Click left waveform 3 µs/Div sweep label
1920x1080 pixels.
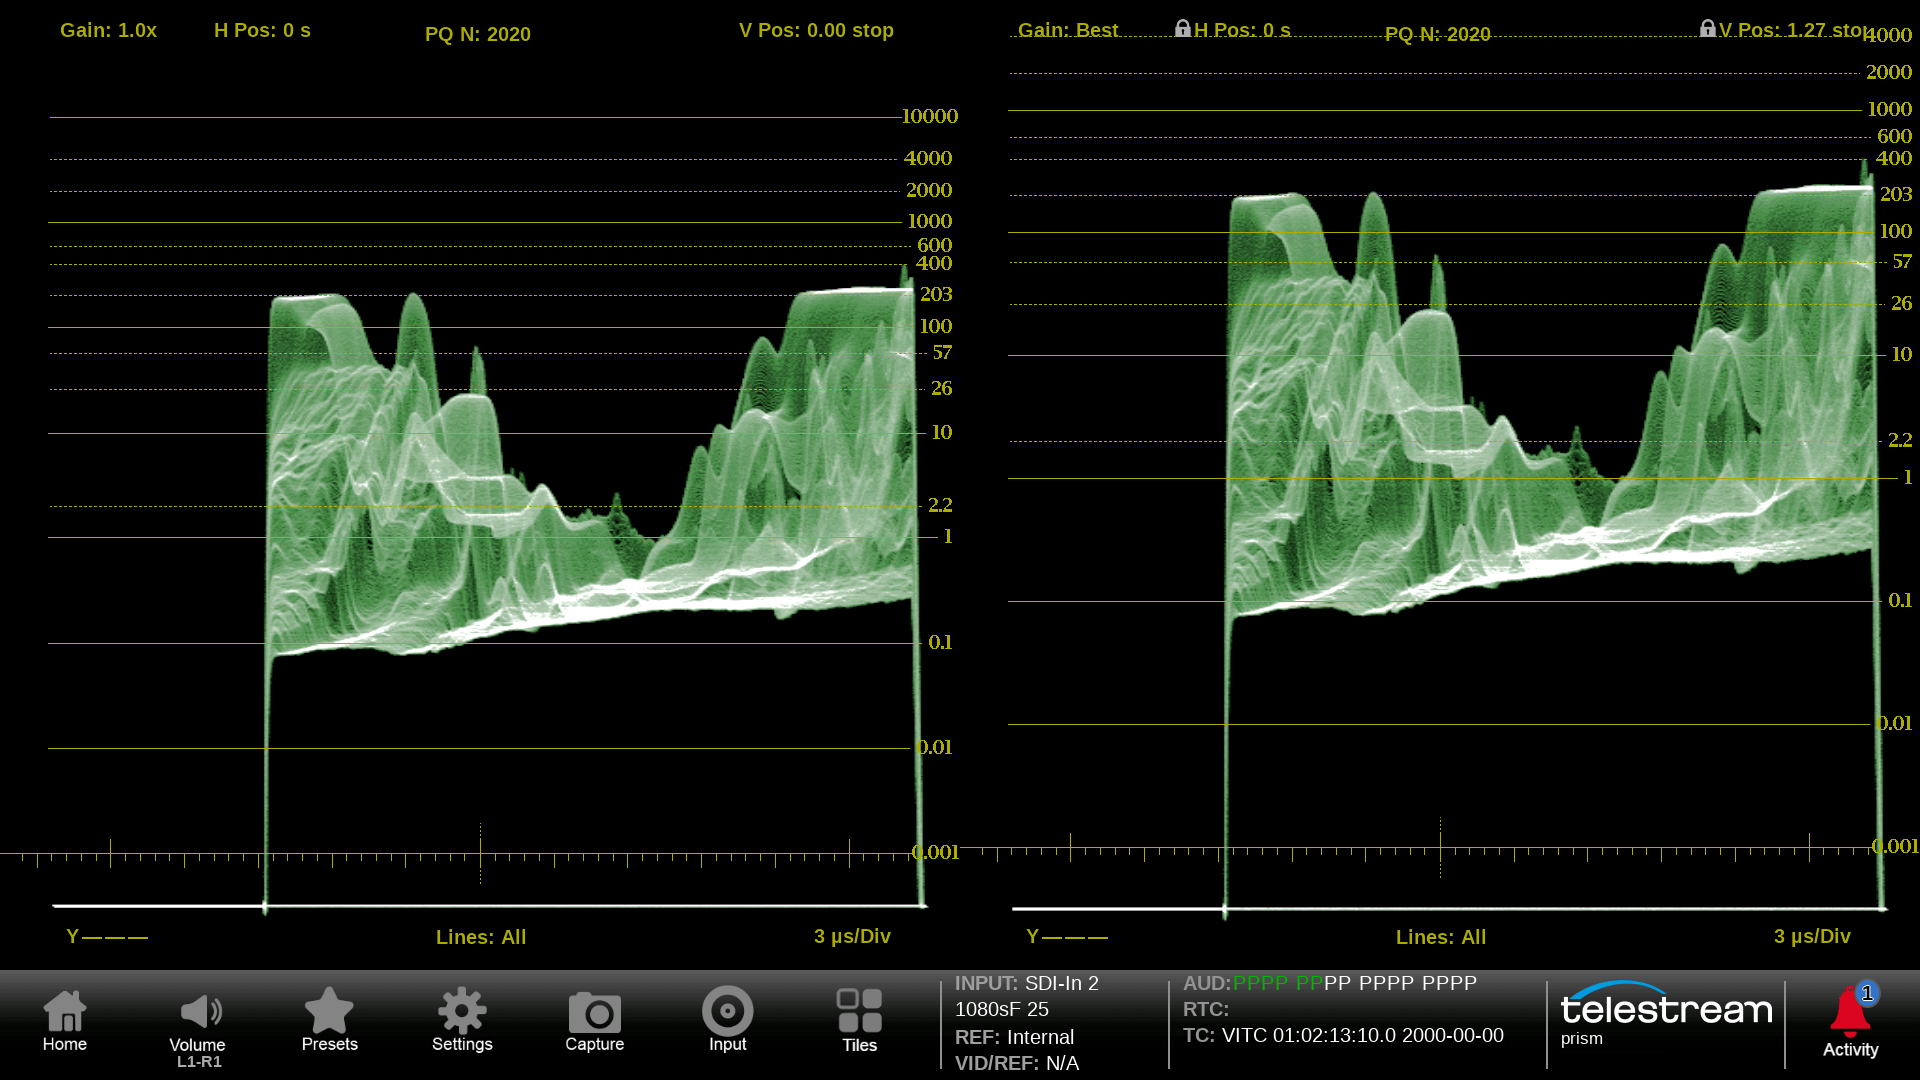852,937
